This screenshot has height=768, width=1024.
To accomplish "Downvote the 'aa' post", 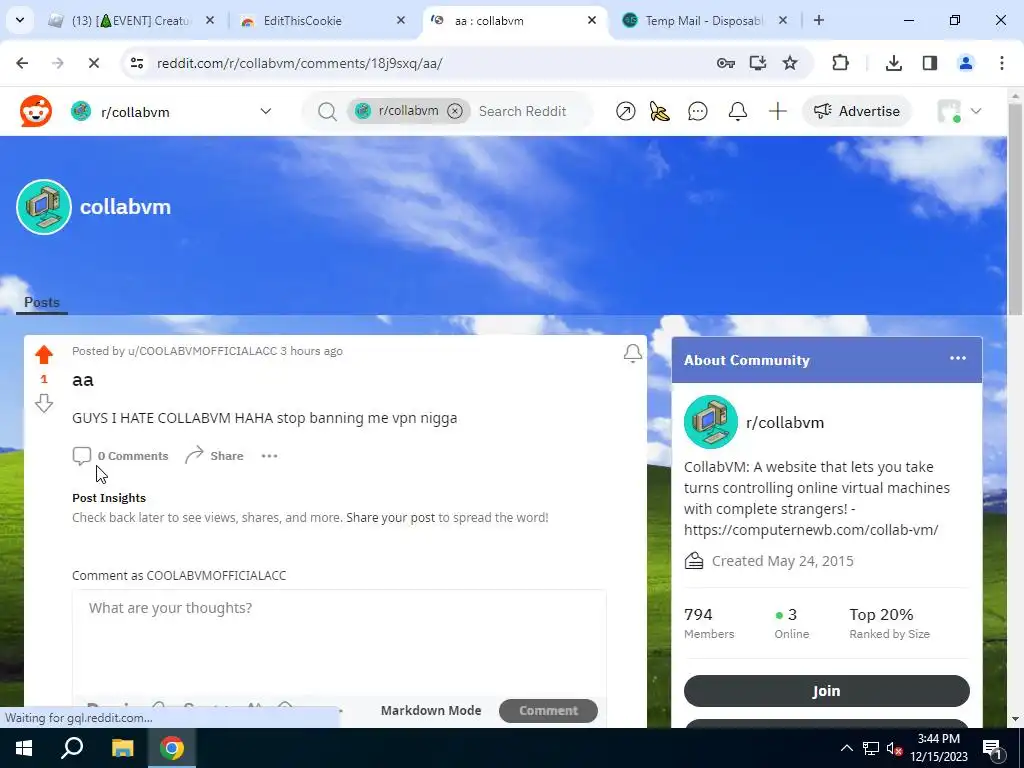I will [44, 403].
